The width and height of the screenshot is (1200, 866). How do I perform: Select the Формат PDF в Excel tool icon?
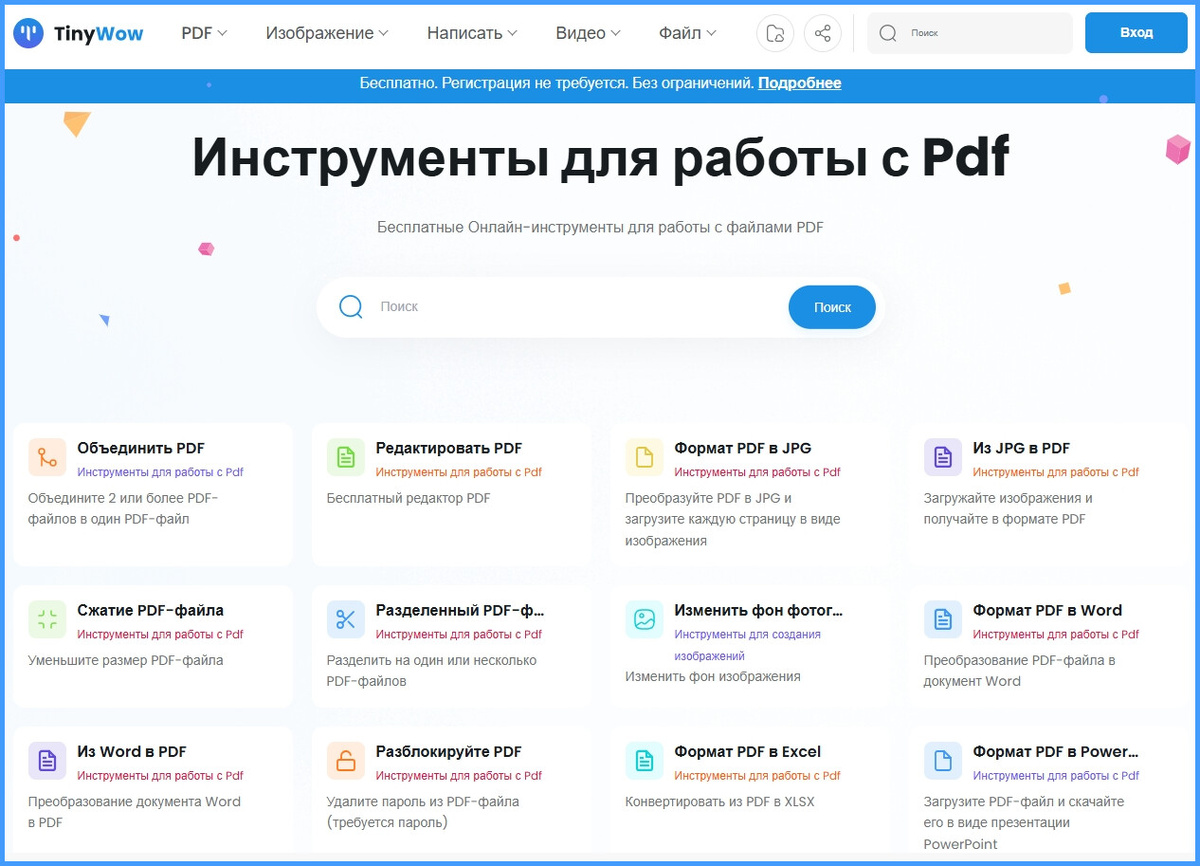point(644,761)
